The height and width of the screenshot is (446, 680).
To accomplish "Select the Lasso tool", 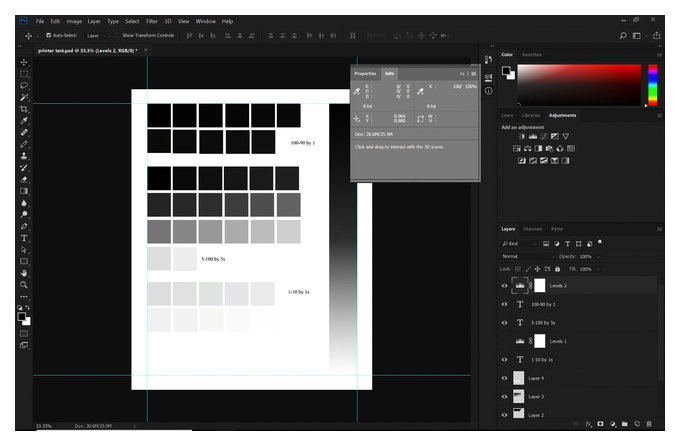I will pos(24,85).
